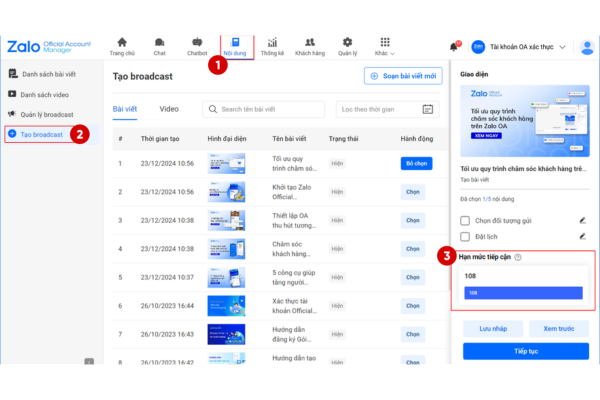
Task: Focus the Search tên bài viết field
Action: click(264, 109)
